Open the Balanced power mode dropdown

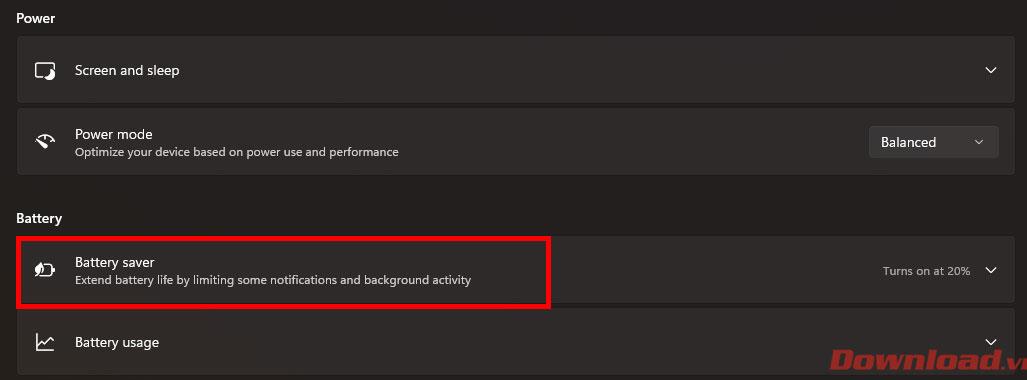point(933,142)
